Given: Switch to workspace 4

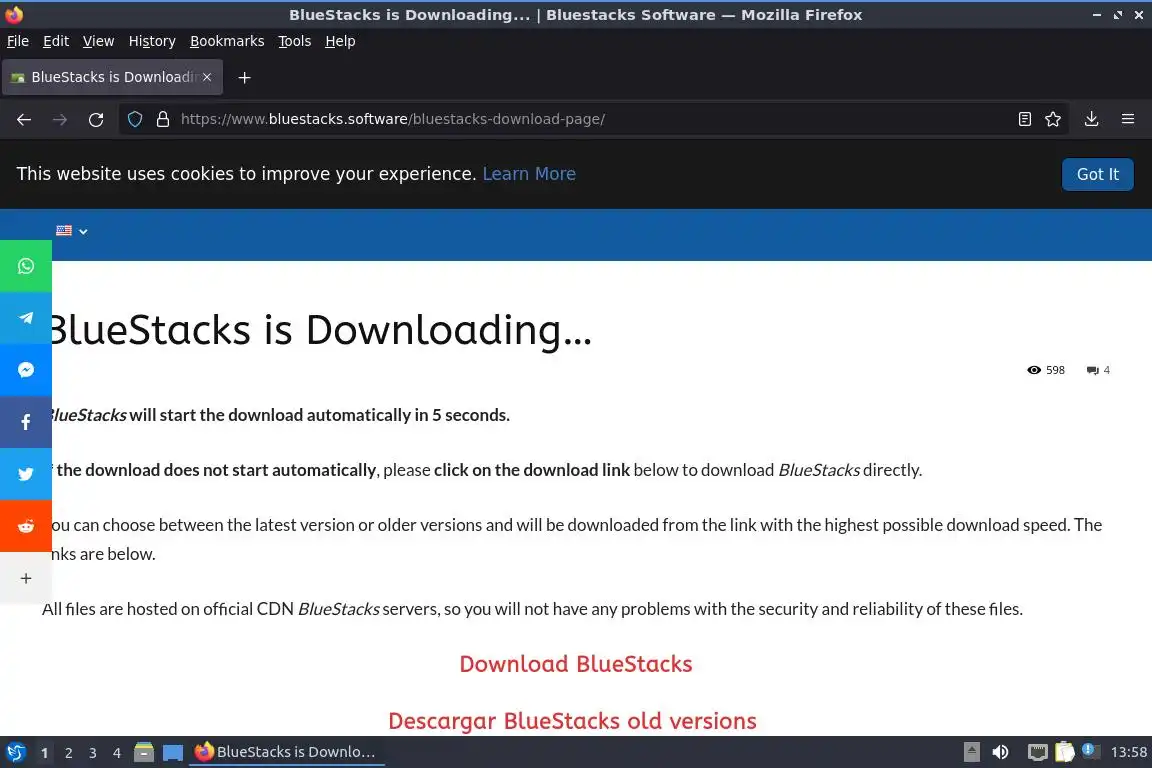Looking at the screenshot, I should pos(117,753).
